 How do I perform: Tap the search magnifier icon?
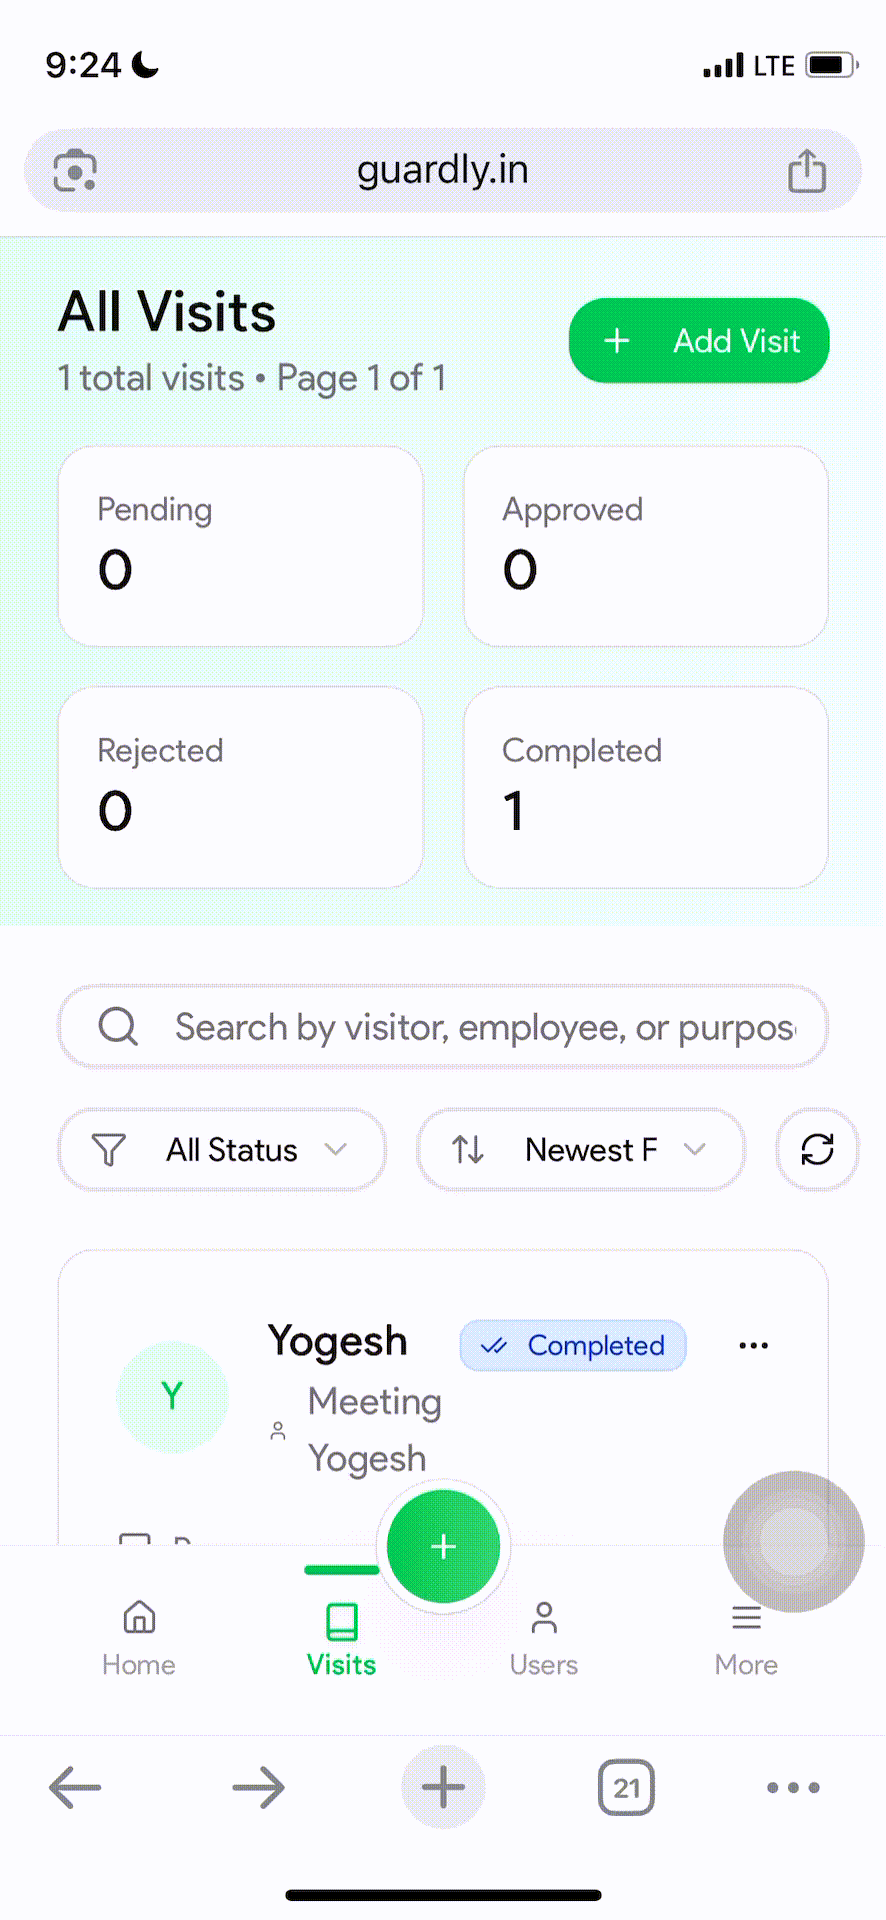coord(118,1026)
